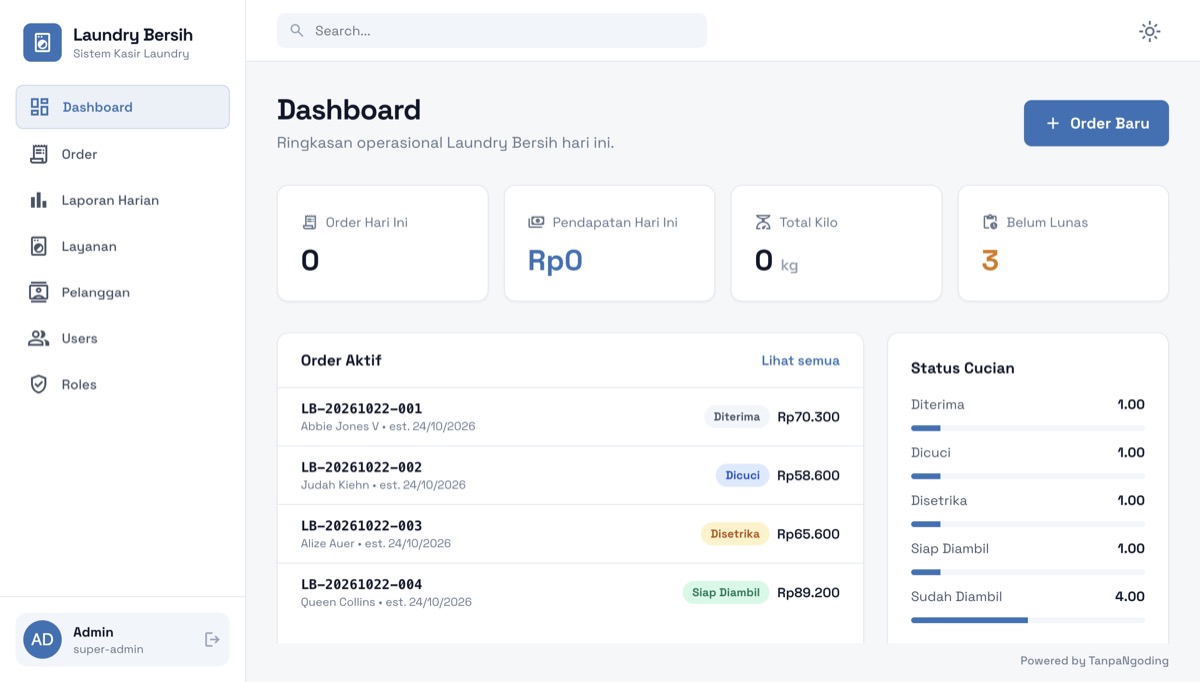Screen dimensions: 1200x682
Task: Click the Siap Diambil badge in order list
Action: click(726, 592)
